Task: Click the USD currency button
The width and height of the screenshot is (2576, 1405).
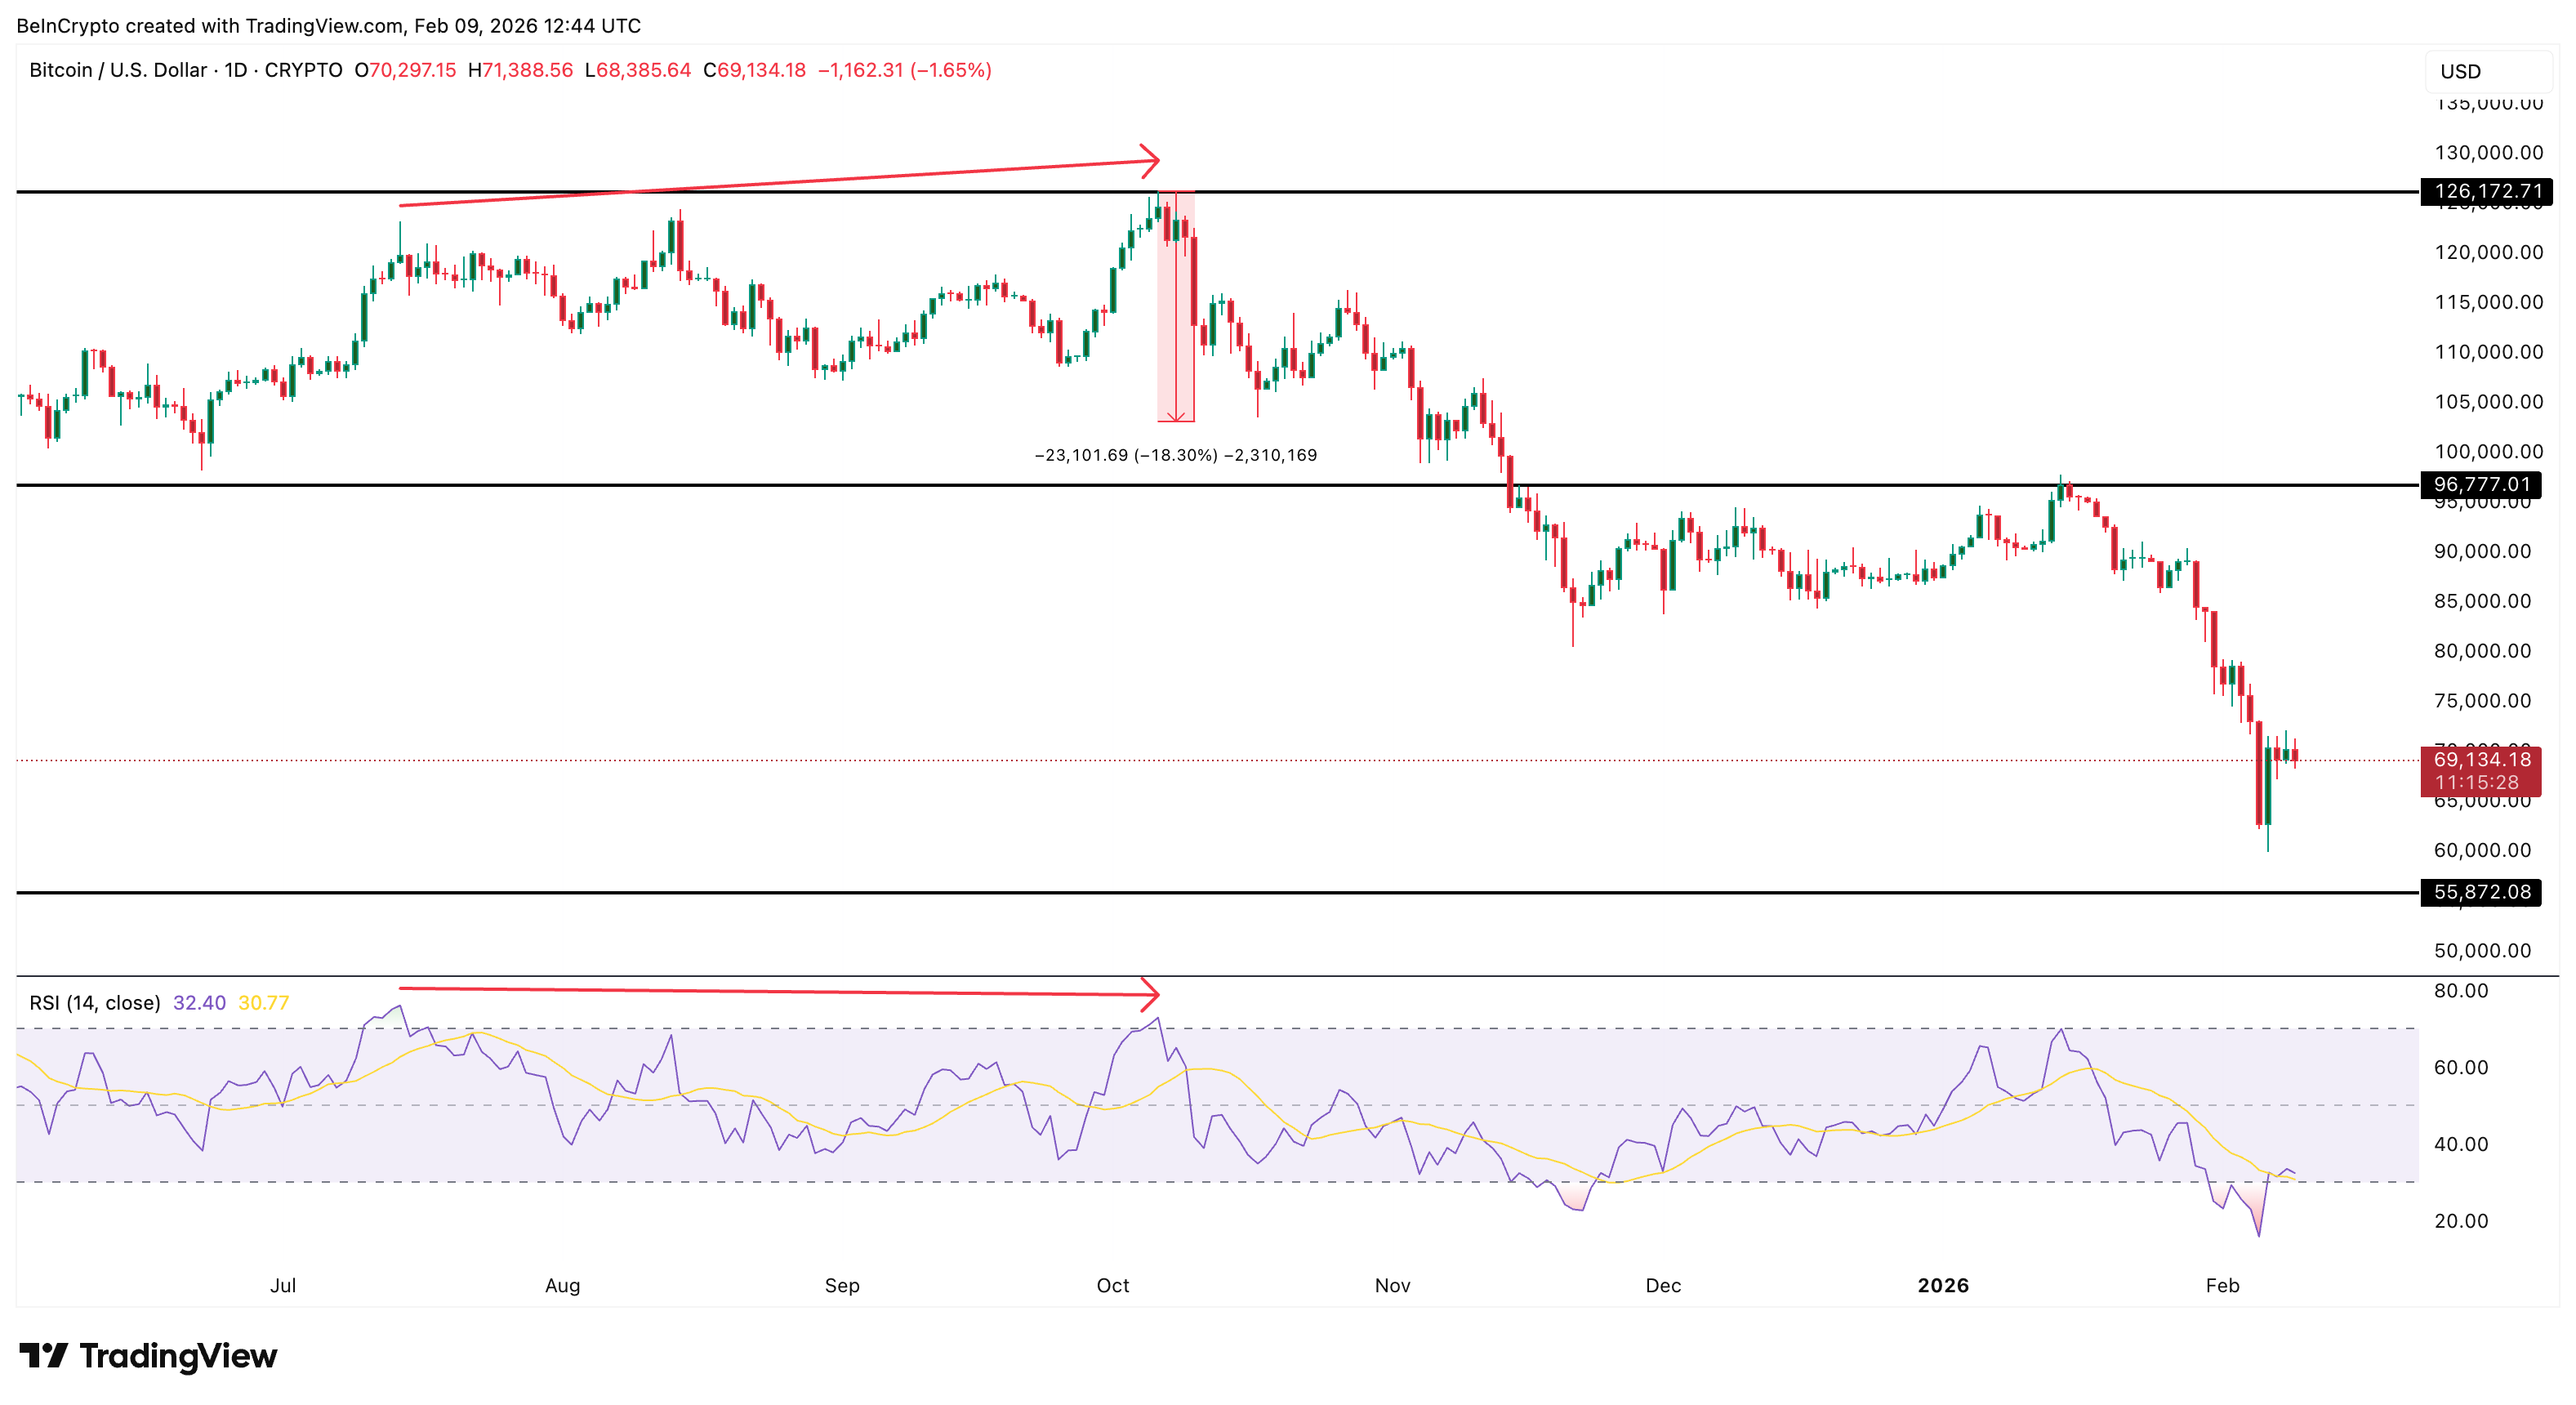Action: coord(2460,71)
